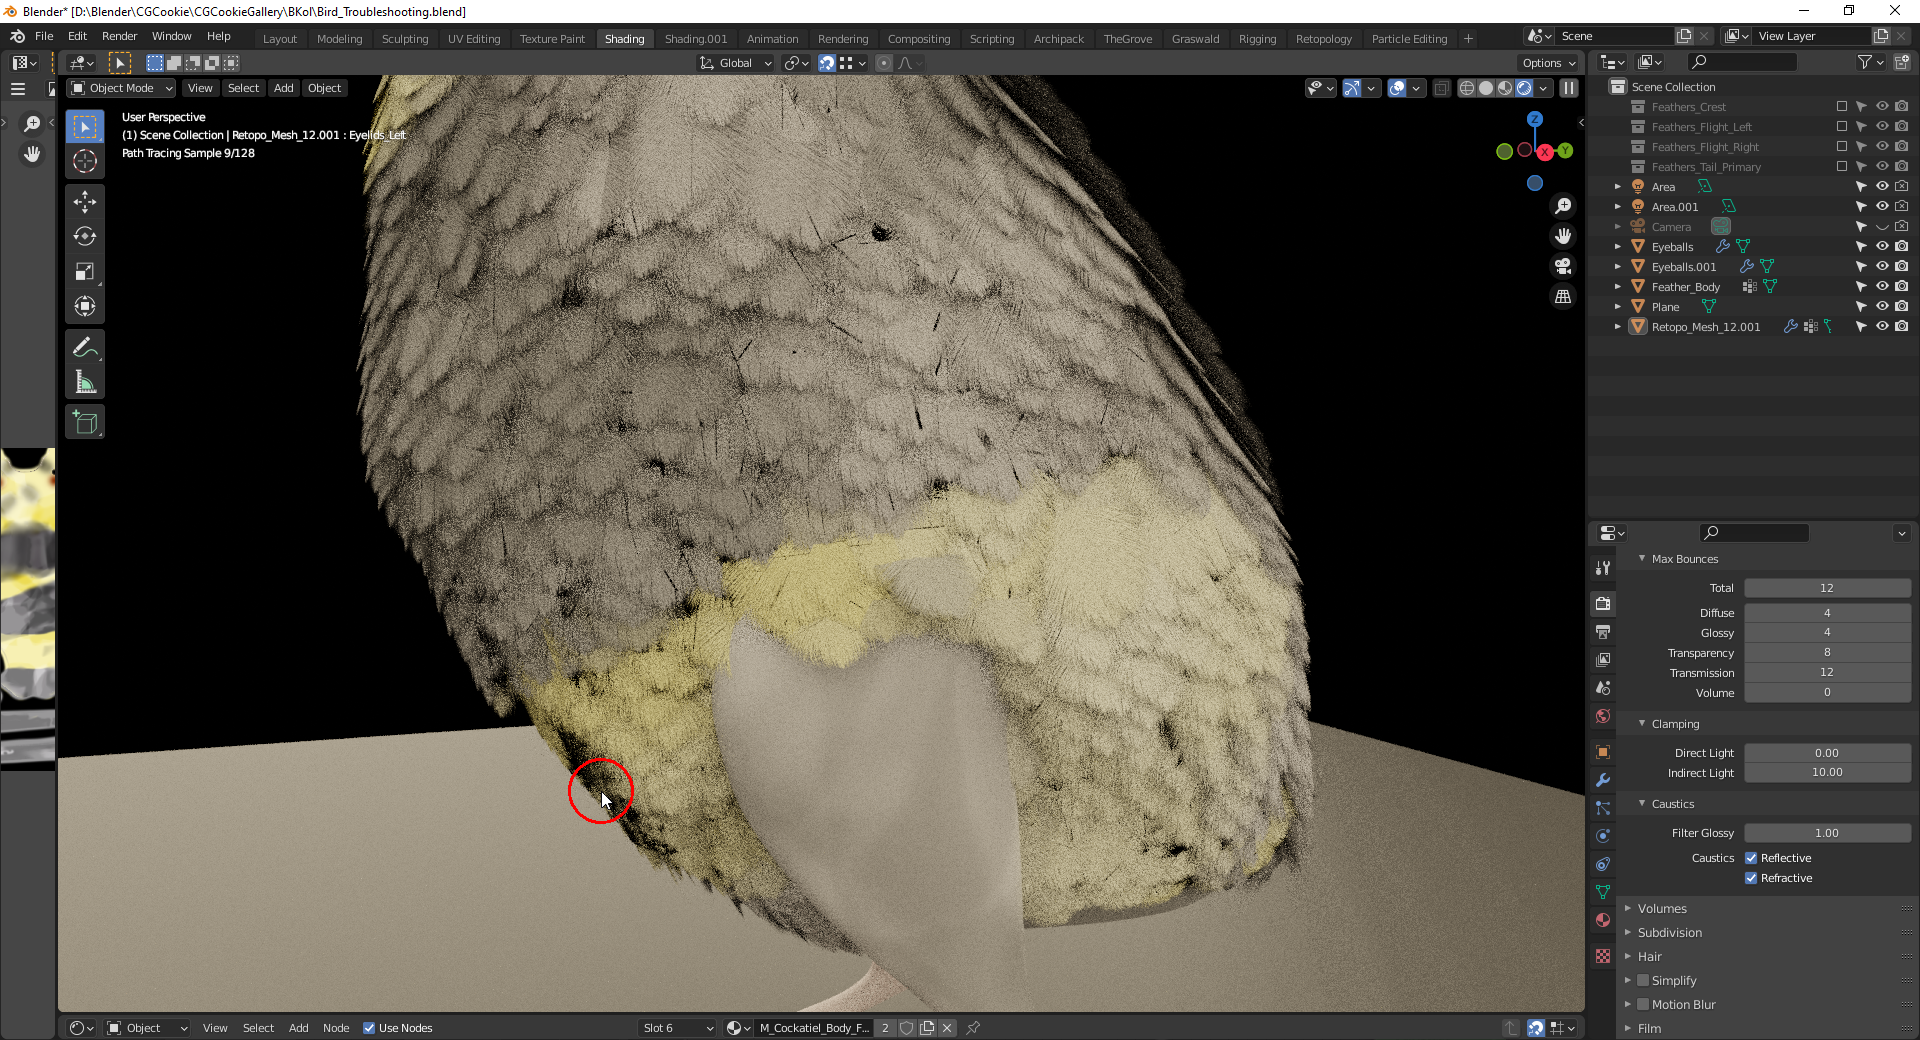The width and height of the screenshot is (1920, 1040).
Task: Expand the Eyeballs.001 tree item
Action: [1618, 266]
